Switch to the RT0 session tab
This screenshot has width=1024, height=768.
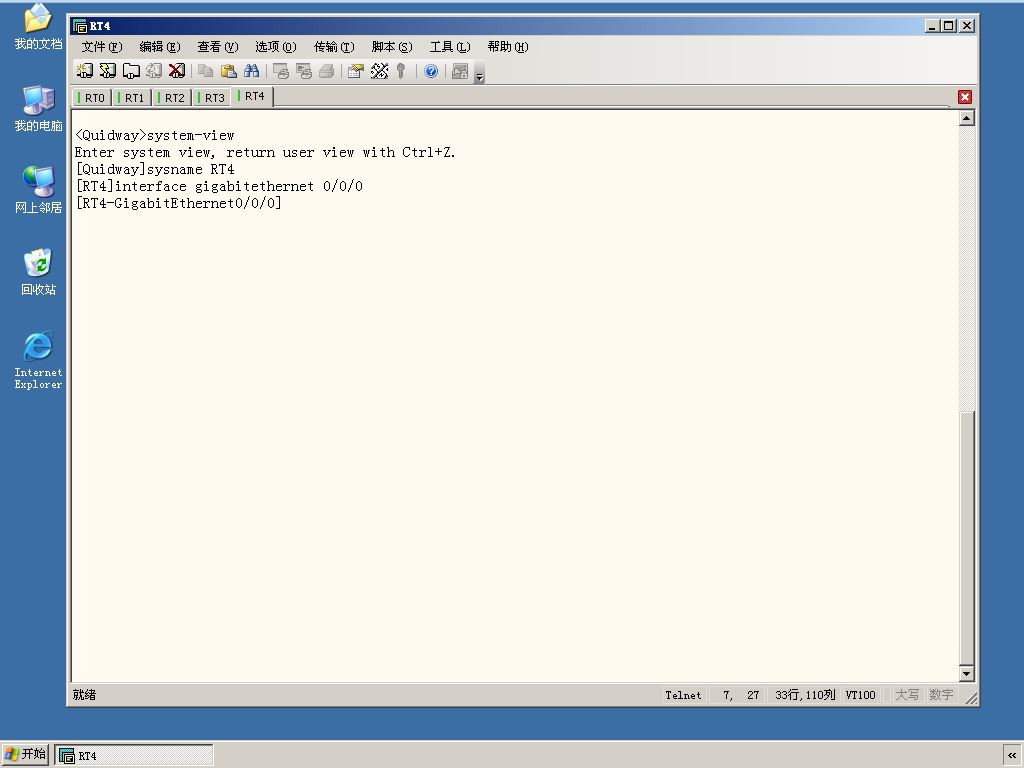[91, 98]
